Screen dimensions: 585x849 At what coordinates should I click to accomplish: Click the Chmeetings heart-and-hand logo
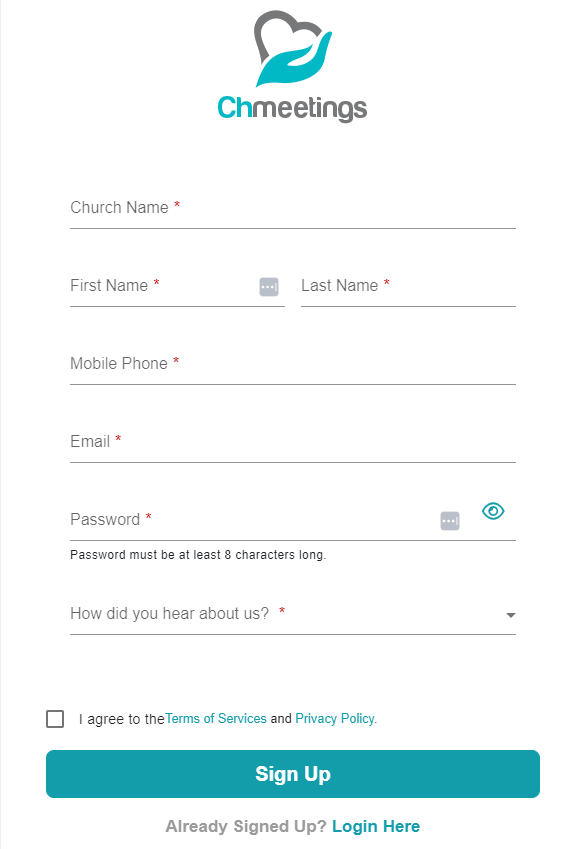(293, 48)
